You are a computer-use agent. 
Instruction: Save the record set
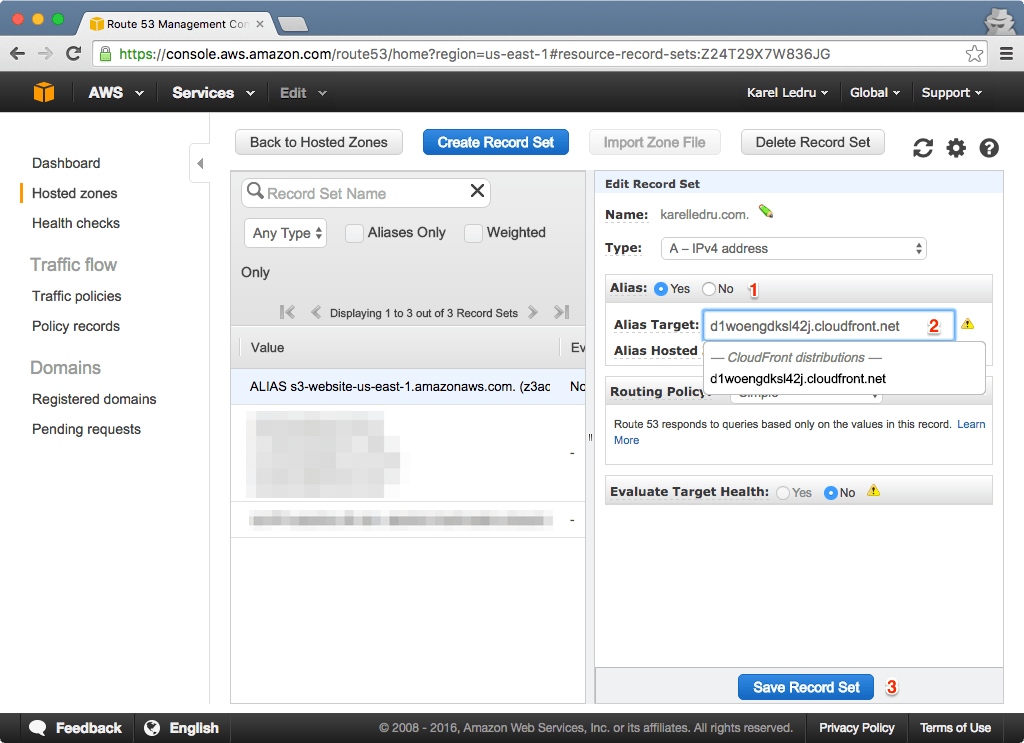click(x=805, y=687)
